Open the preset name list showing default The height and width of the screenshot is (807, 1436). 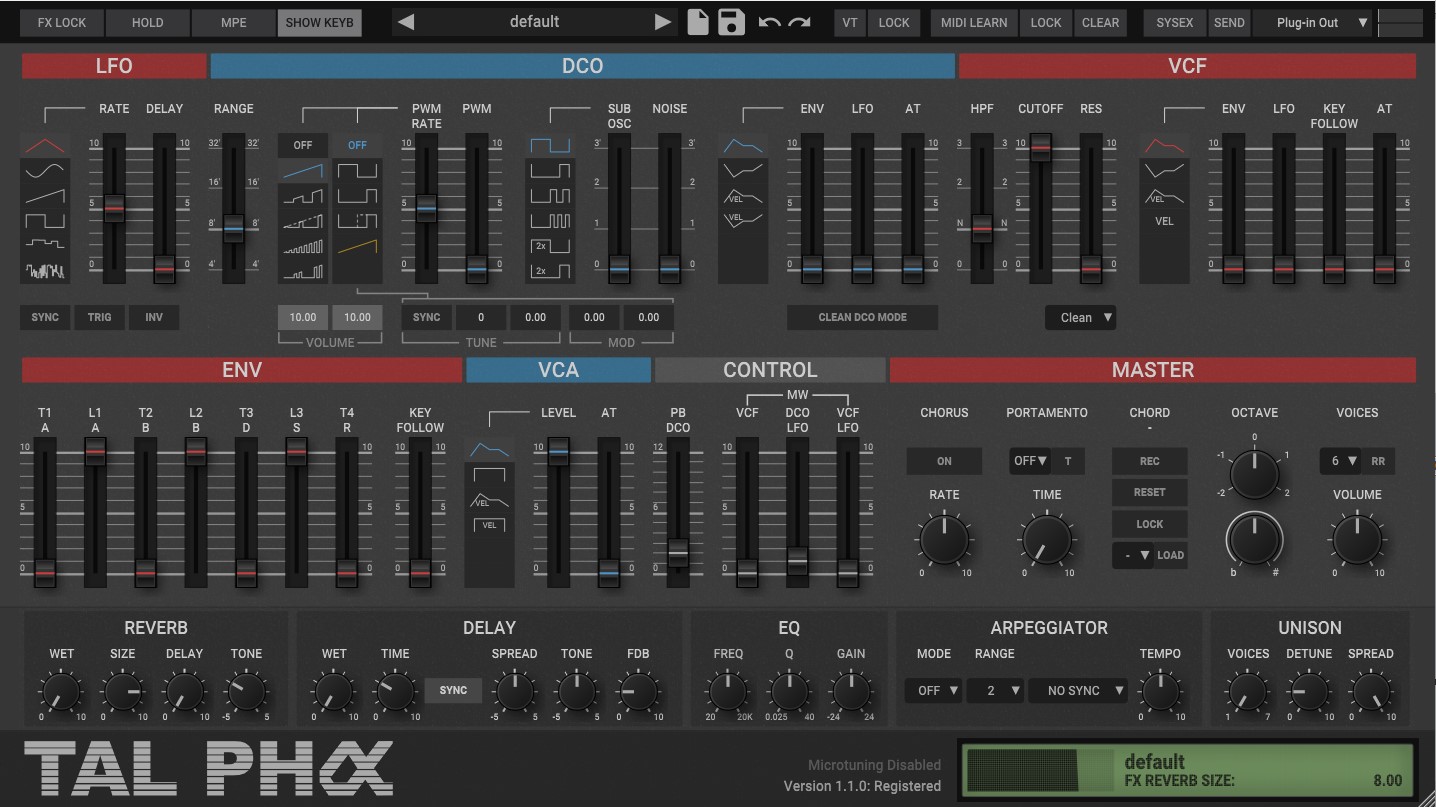[x=534, y=22]
